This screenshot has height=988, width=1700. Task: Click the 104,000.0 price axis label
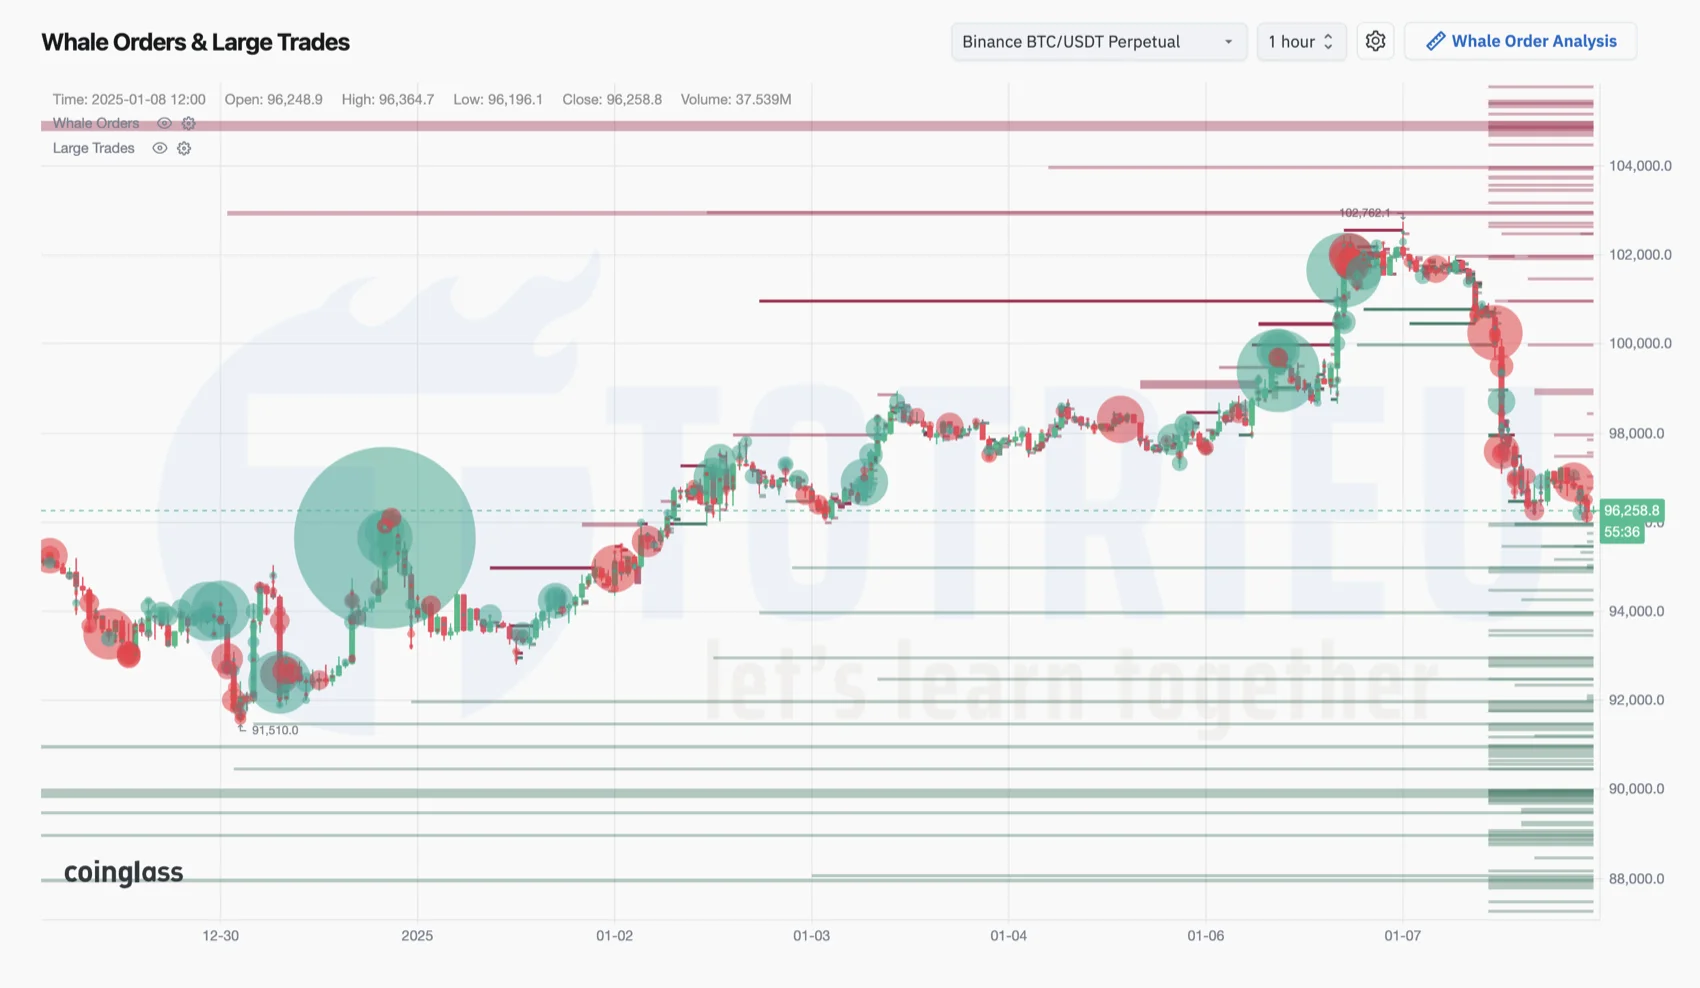click(x=1640, y=166)
